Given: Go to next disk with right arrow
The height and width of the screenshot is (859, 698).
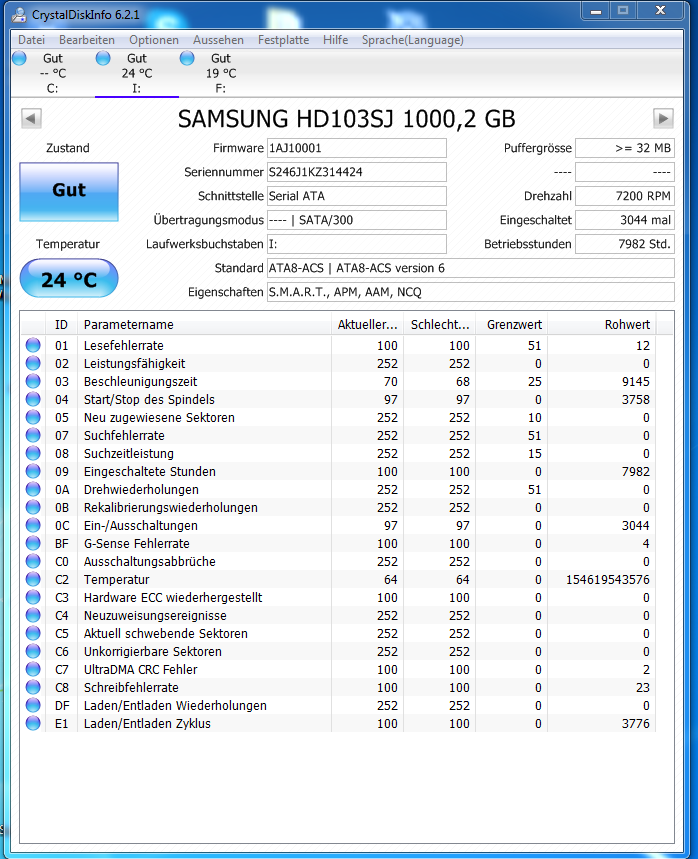Looking at the screenshot, I should coord(663,118).
